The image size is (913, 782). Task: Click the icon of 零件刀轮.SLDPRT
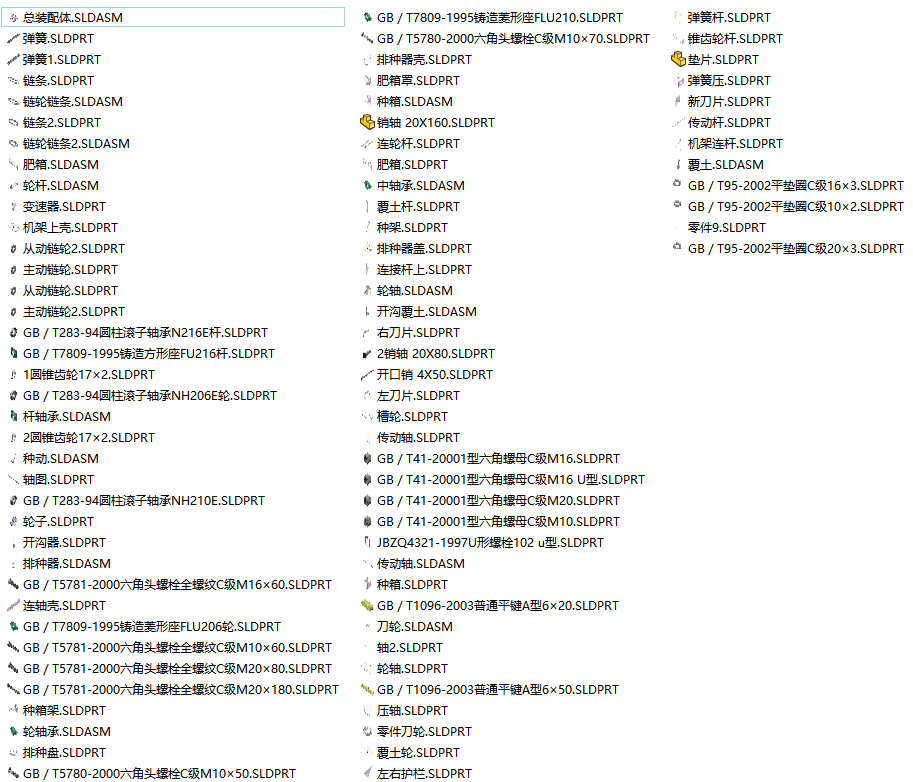click(x=367, y=731)
